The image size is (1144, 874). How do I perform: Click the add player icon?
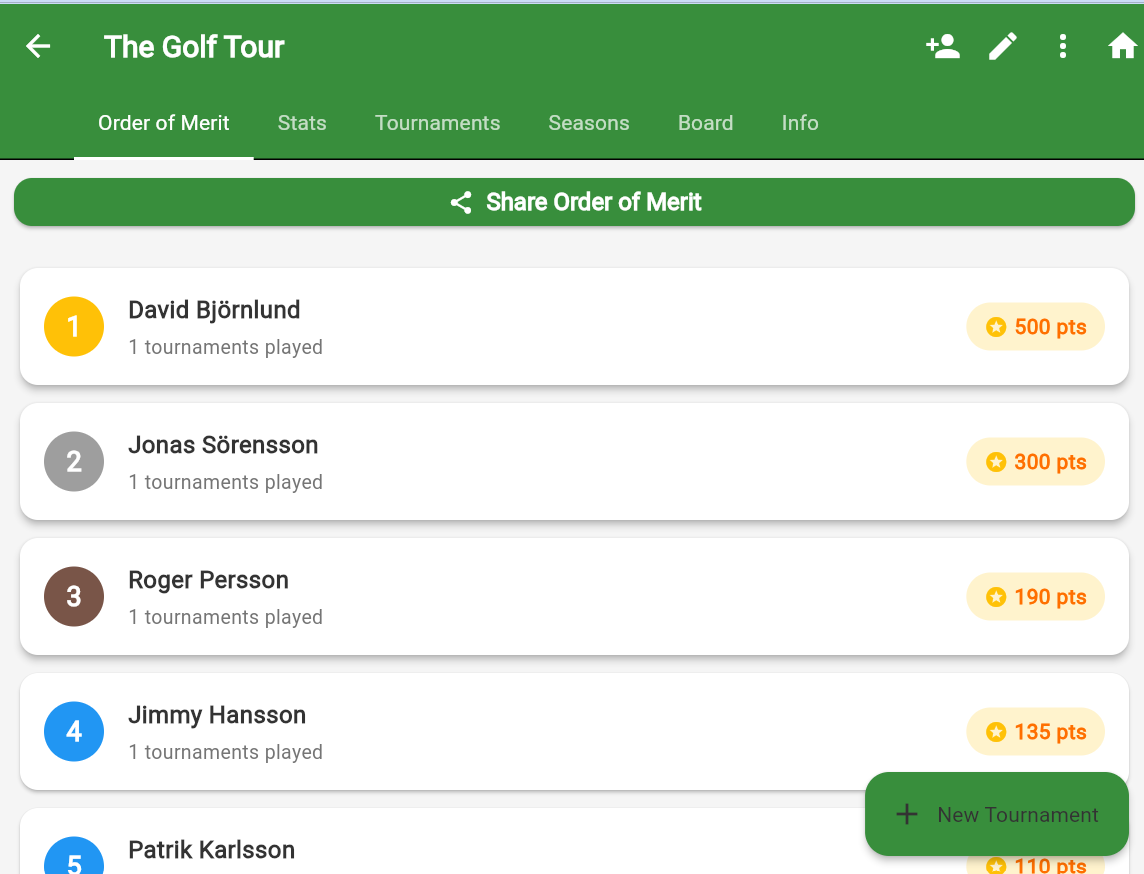click(x=941, y=46)
